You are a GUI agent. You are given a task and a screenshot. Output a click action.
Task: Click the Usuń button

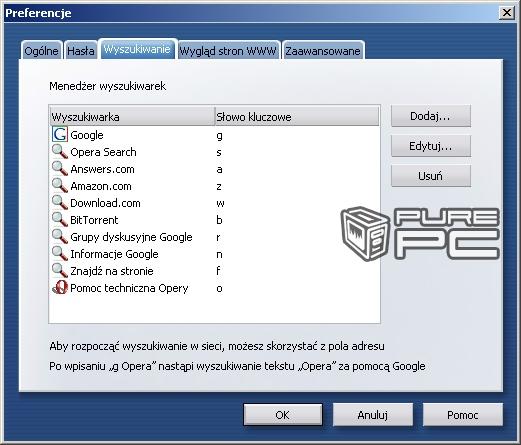click(x=431, y=176)
